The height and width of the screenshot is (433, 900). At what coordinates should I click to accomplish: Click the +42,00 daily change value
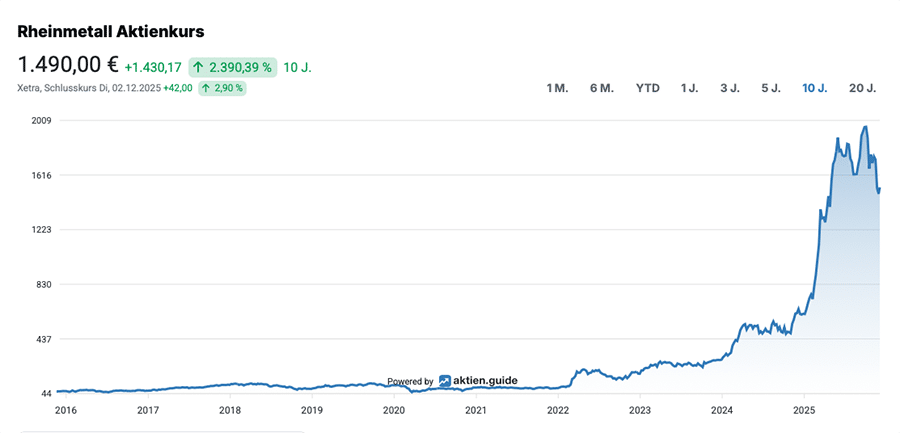178,88
